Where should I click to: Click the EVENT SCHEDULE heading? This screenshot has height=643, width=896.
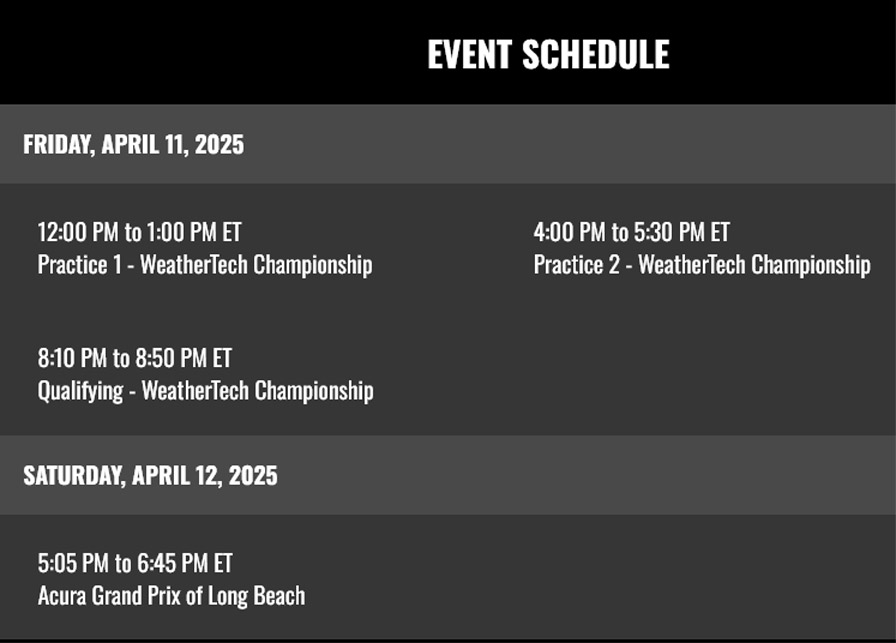[548, 54]
